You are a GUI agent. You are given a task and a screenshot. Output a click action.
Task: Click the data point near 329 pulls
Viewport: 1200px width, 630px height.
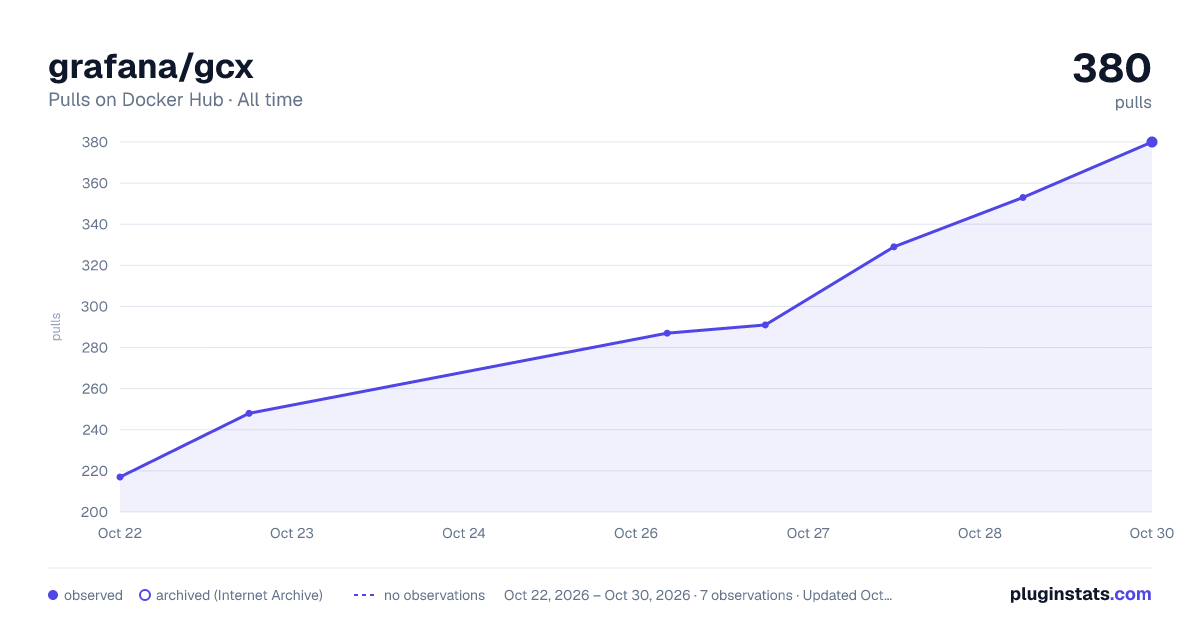click(894, 247)
